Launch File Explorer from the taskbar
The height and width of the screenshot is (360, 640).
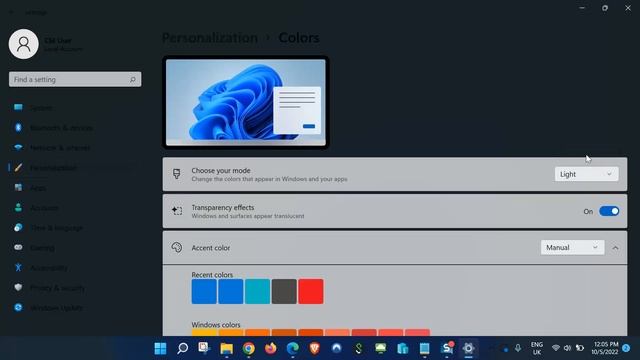(x=227, y=349)
